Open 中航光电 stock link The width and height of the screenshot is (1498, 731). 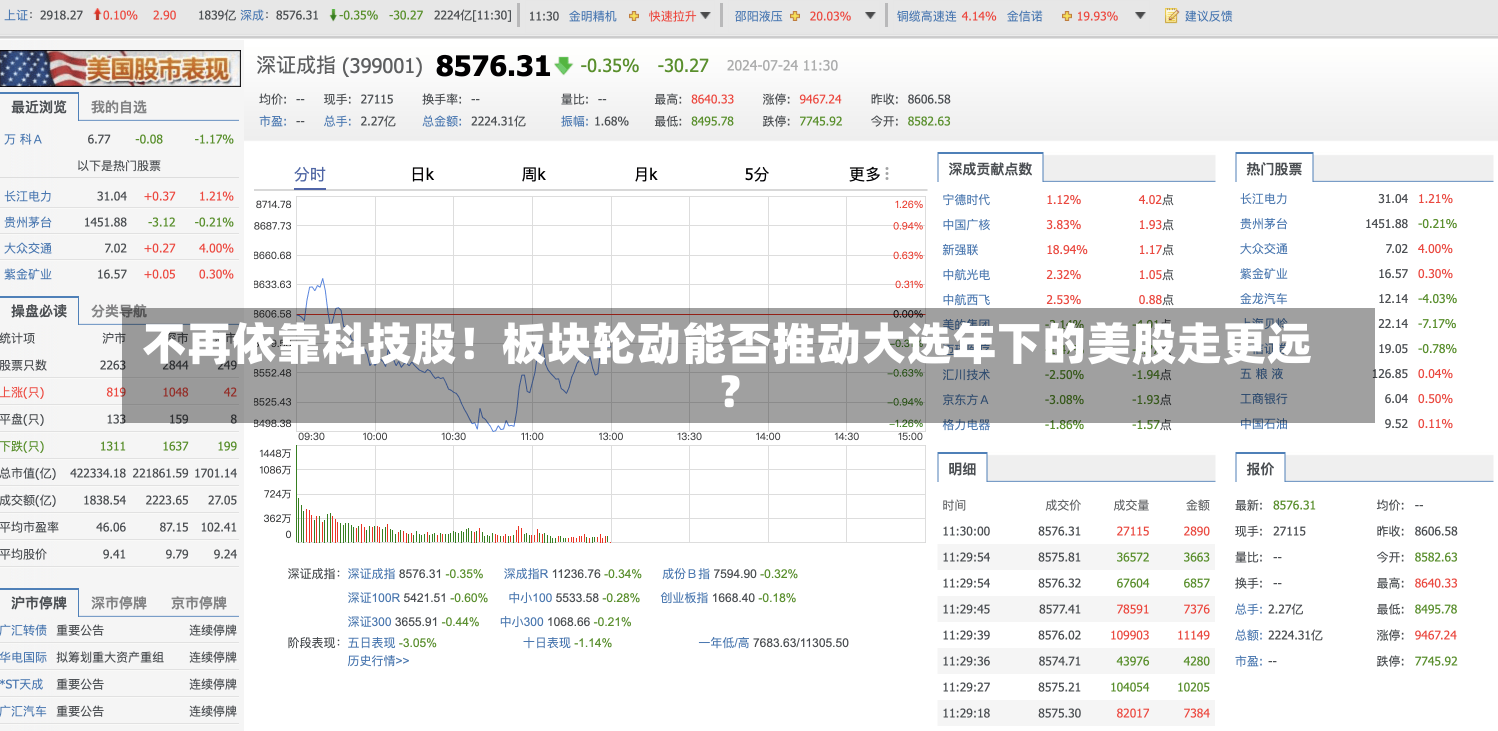point(966,274)
